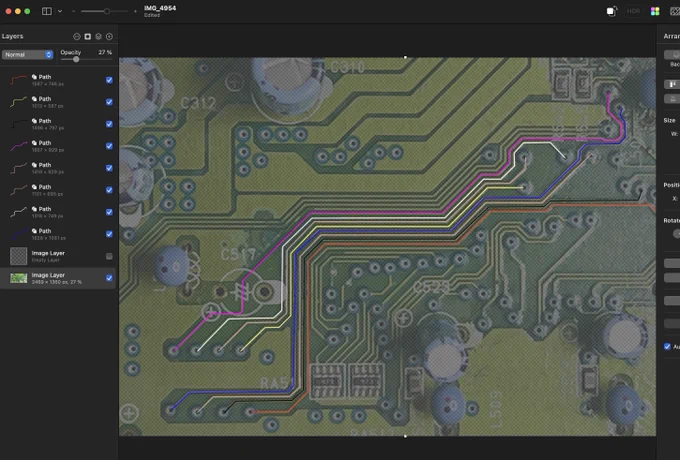
Task: Click the shape icon beside white Path layer name
Action: (x=34, y=209)
